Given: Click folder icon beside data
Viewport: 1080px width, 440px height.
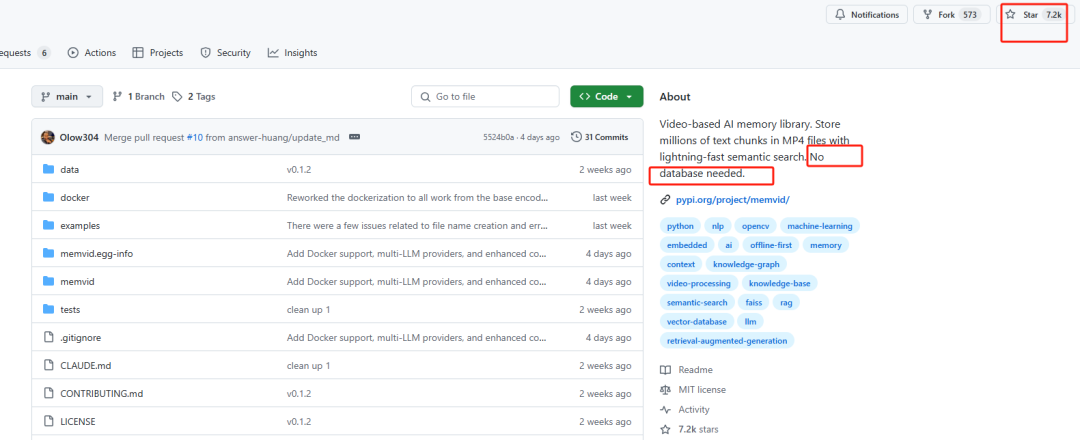Looking at the screenshot, I should [48, 169].
